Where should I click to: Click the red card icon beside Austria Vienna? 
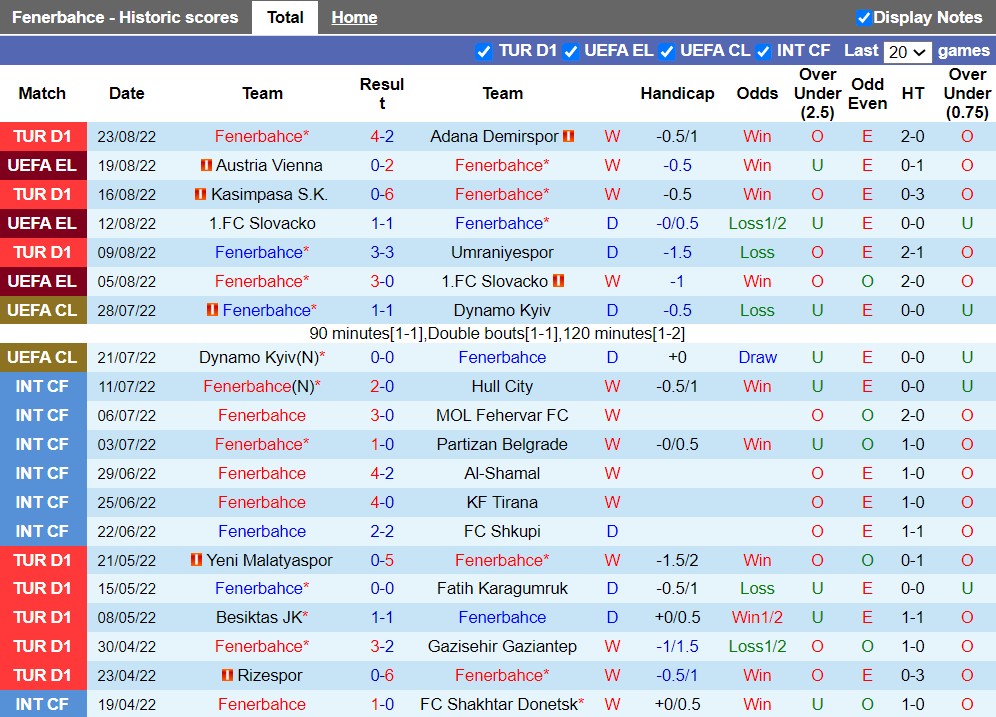[206, 165]
